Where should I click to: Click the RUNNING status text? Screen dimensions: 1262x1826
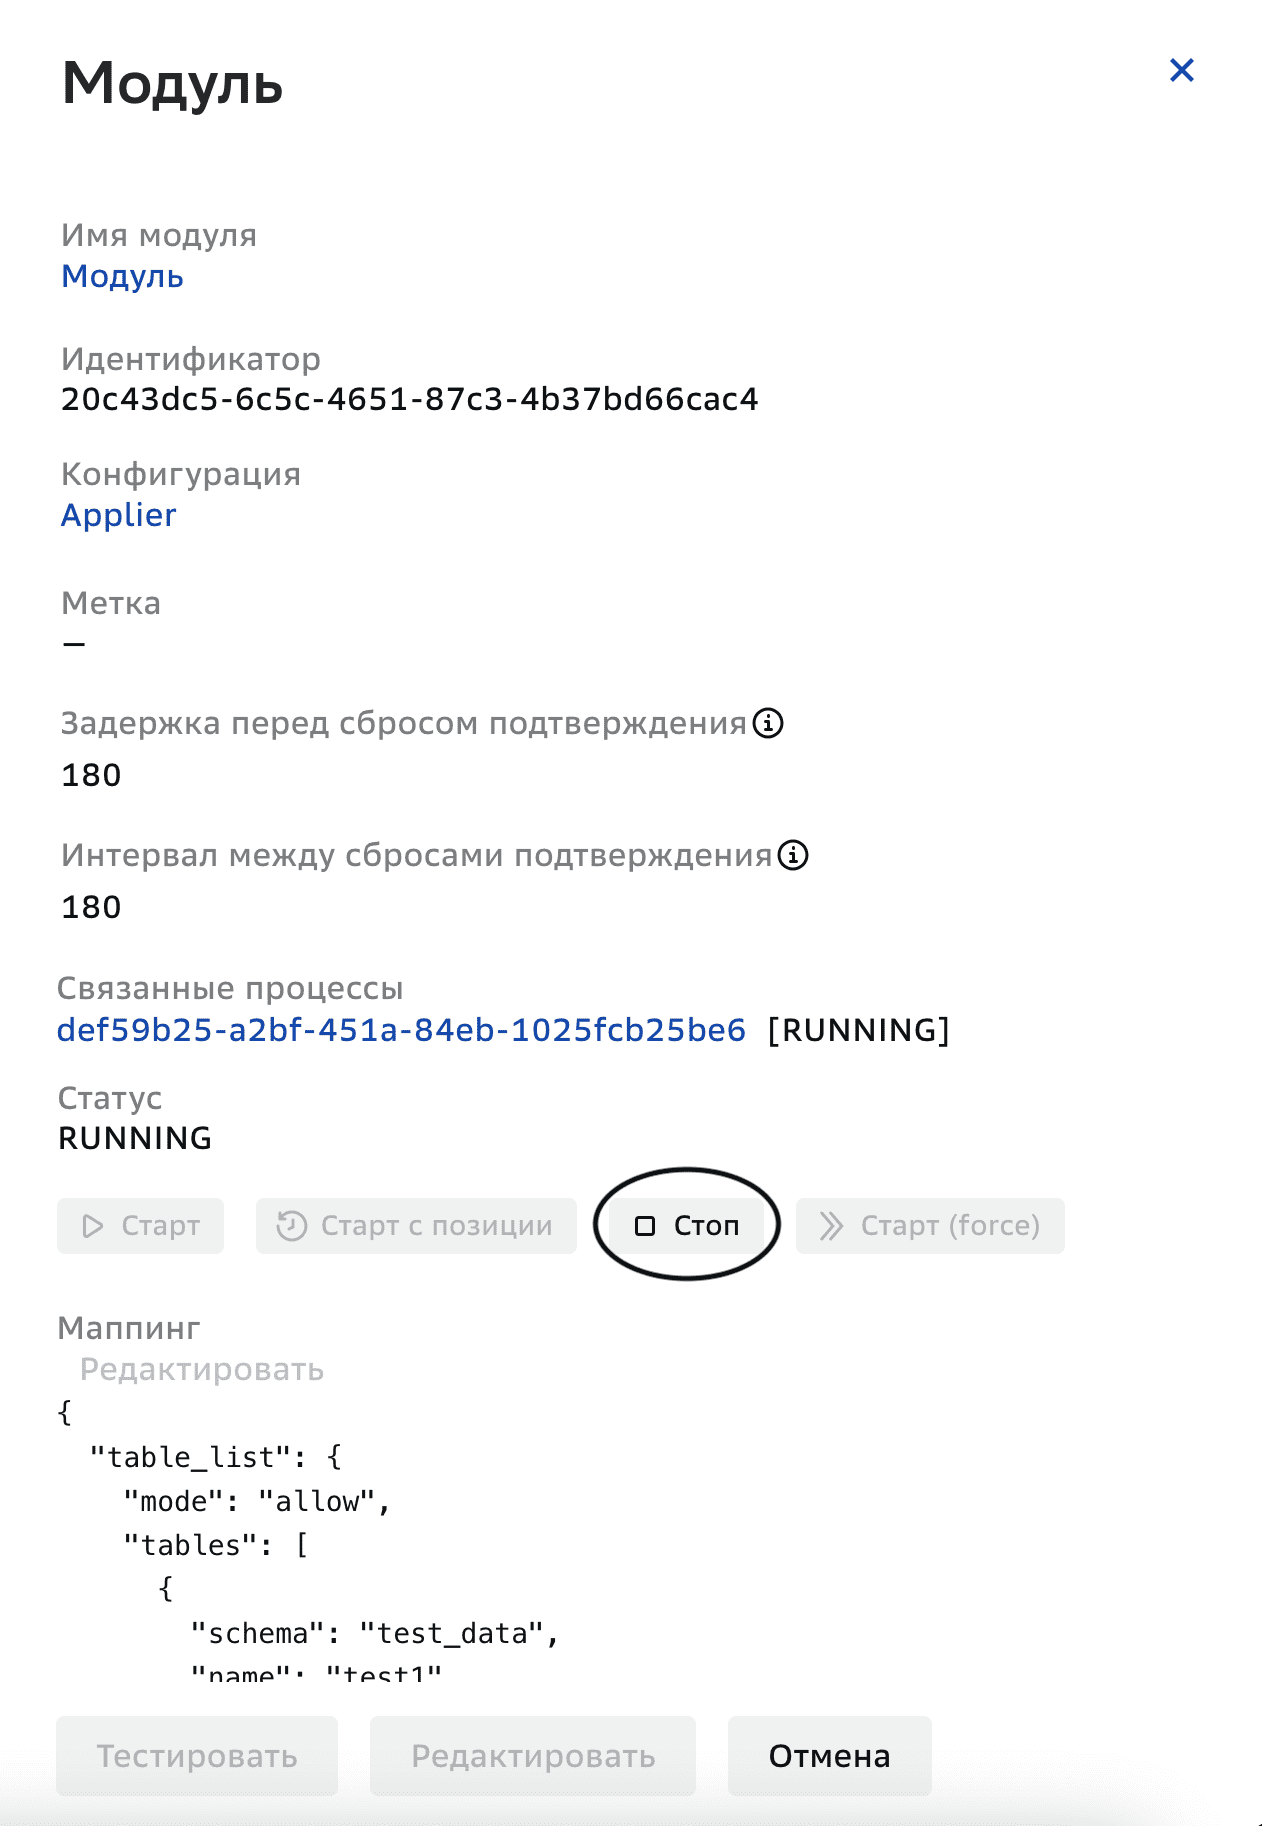135,1137
